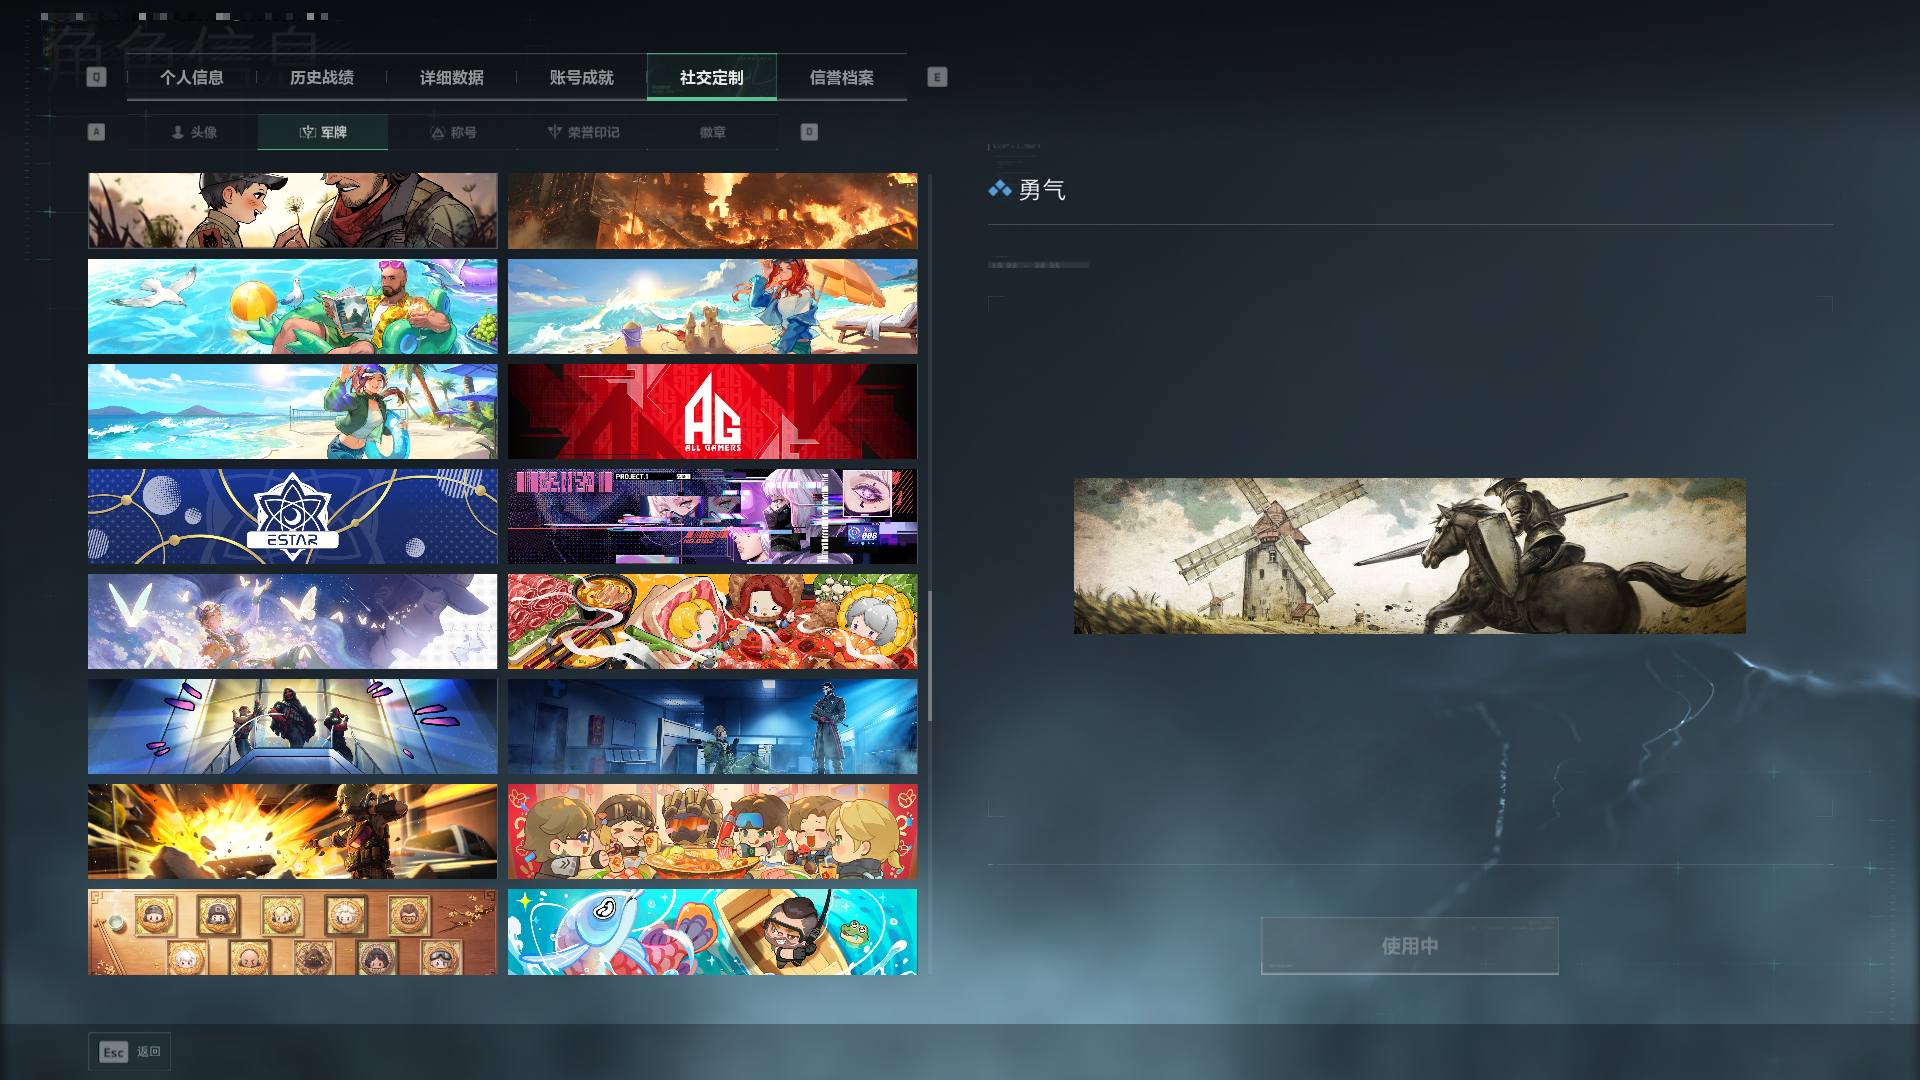This screenshot has height=1080, width=1920.
Task: Open the 信誉档案 tab
Action: 841,77
